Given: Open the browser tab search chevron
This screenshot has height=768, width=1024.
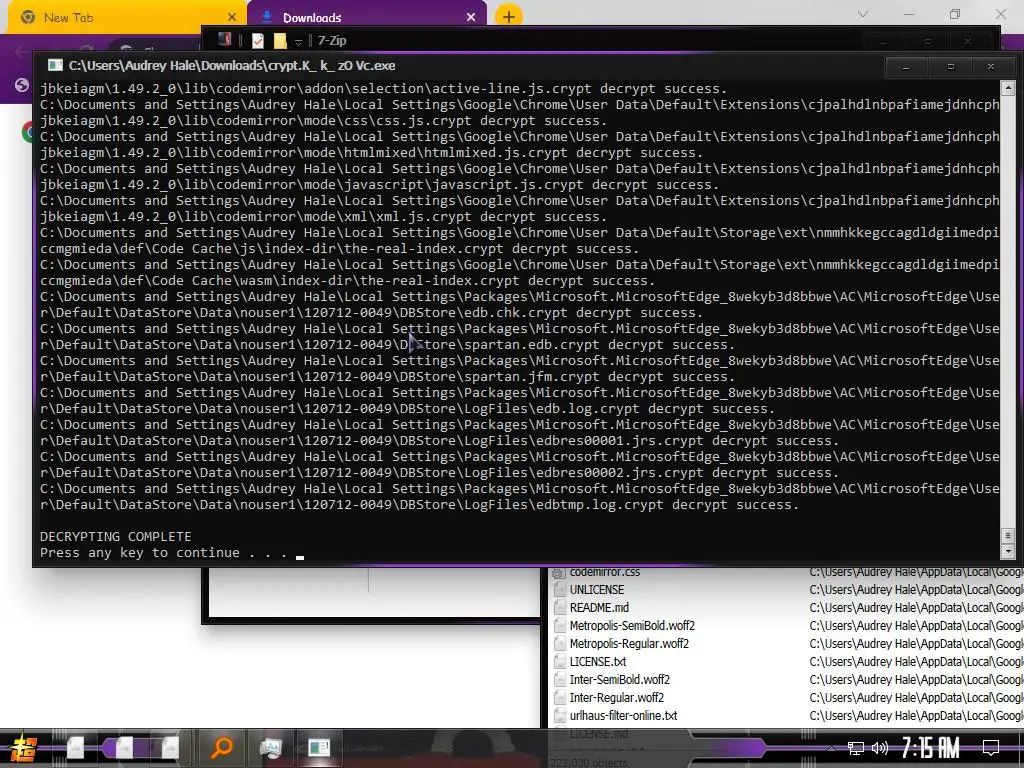Looking at the screenshot, I should coord(863,14).
